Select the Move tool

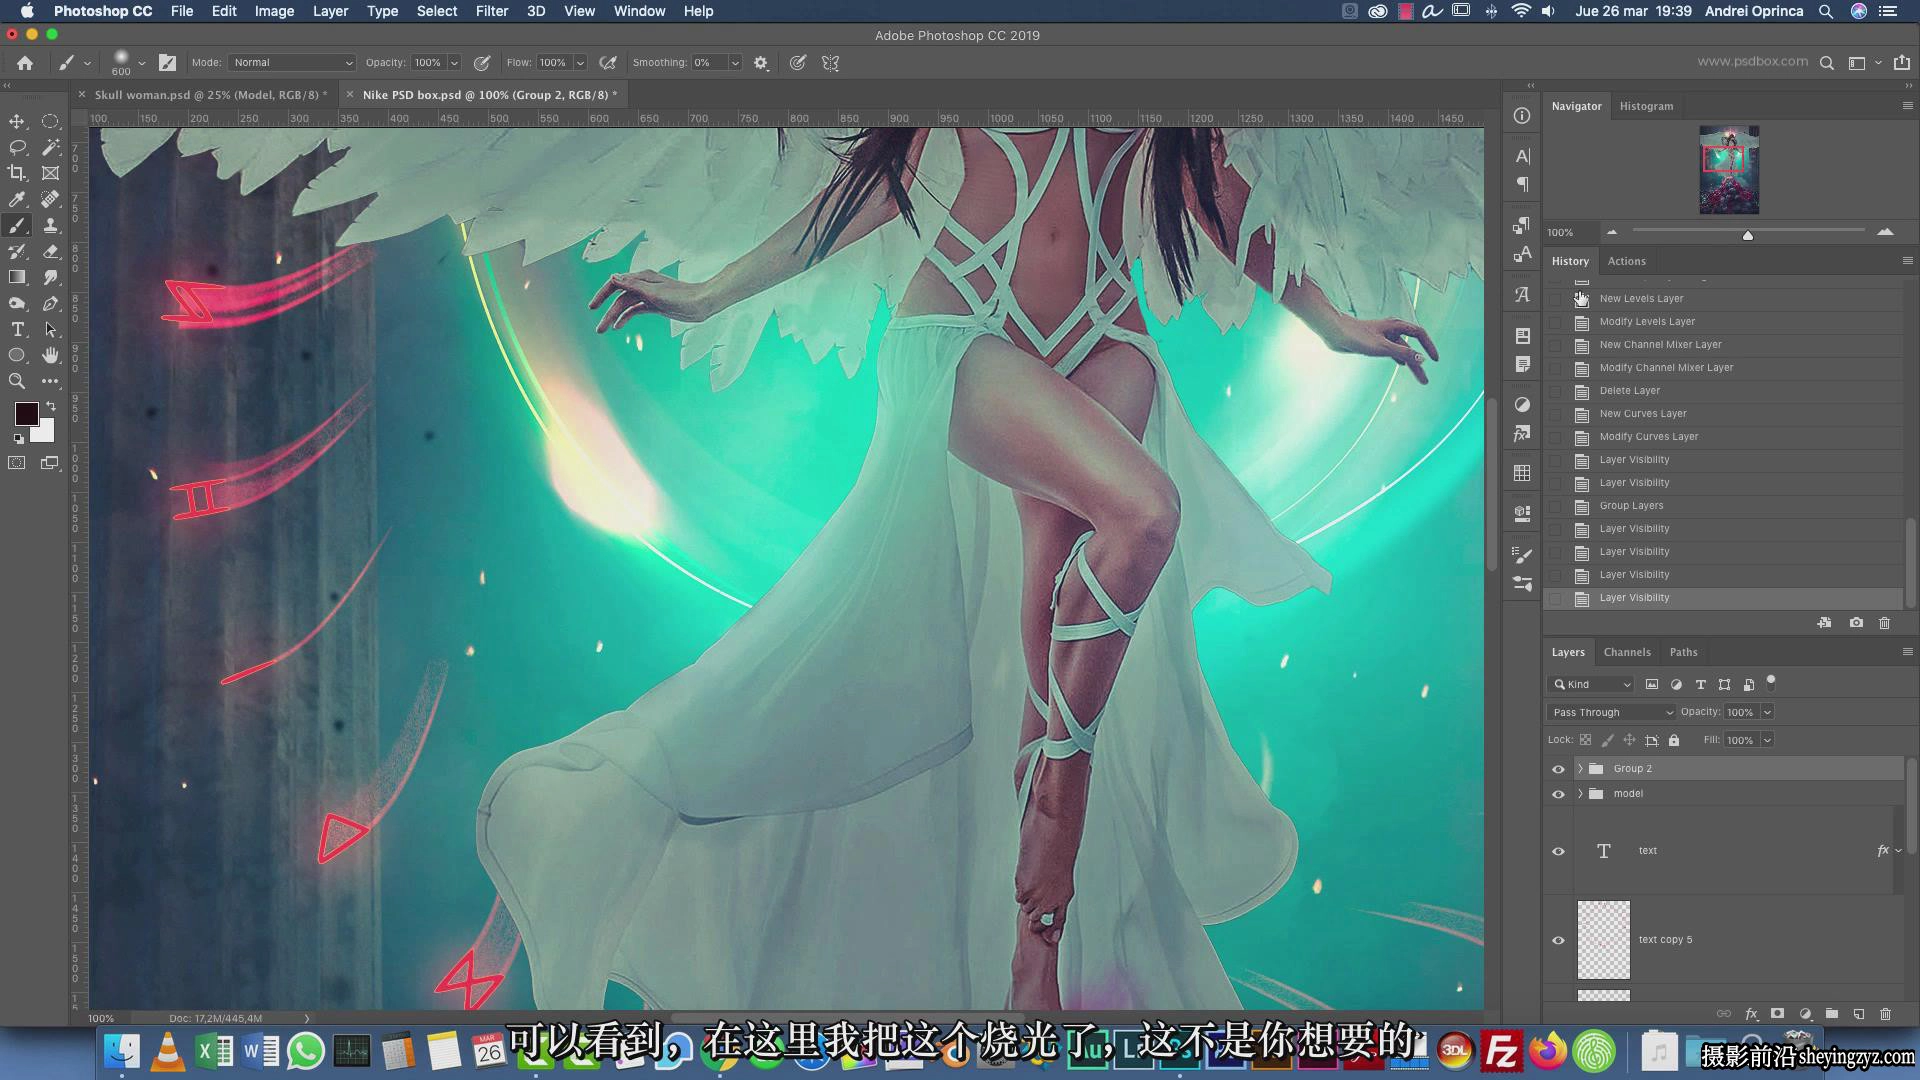[x=17, y=121]
